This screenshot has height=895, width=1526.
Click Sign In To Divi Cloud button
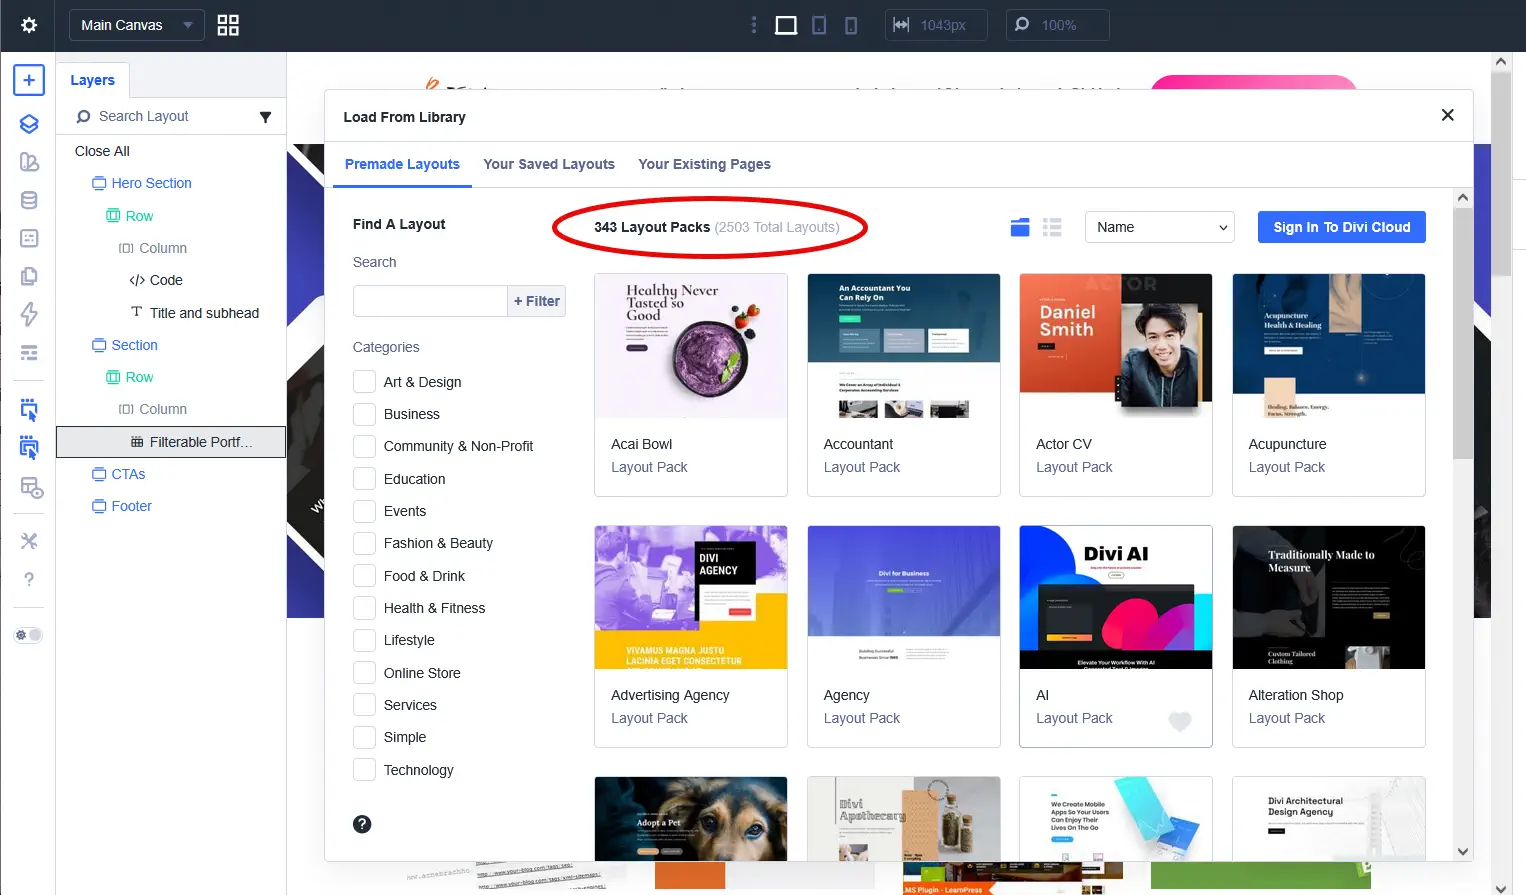(x=1341, y=227)
